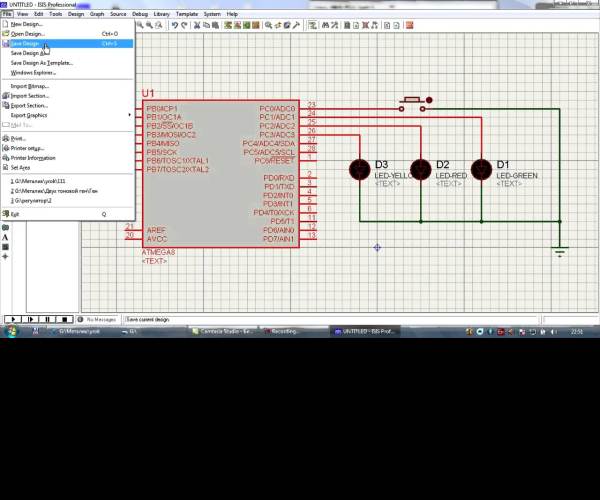This screenshot has width=600, height=500.
Task: Click the Remove Sheet icon
Action: click(x=365, y=25)
